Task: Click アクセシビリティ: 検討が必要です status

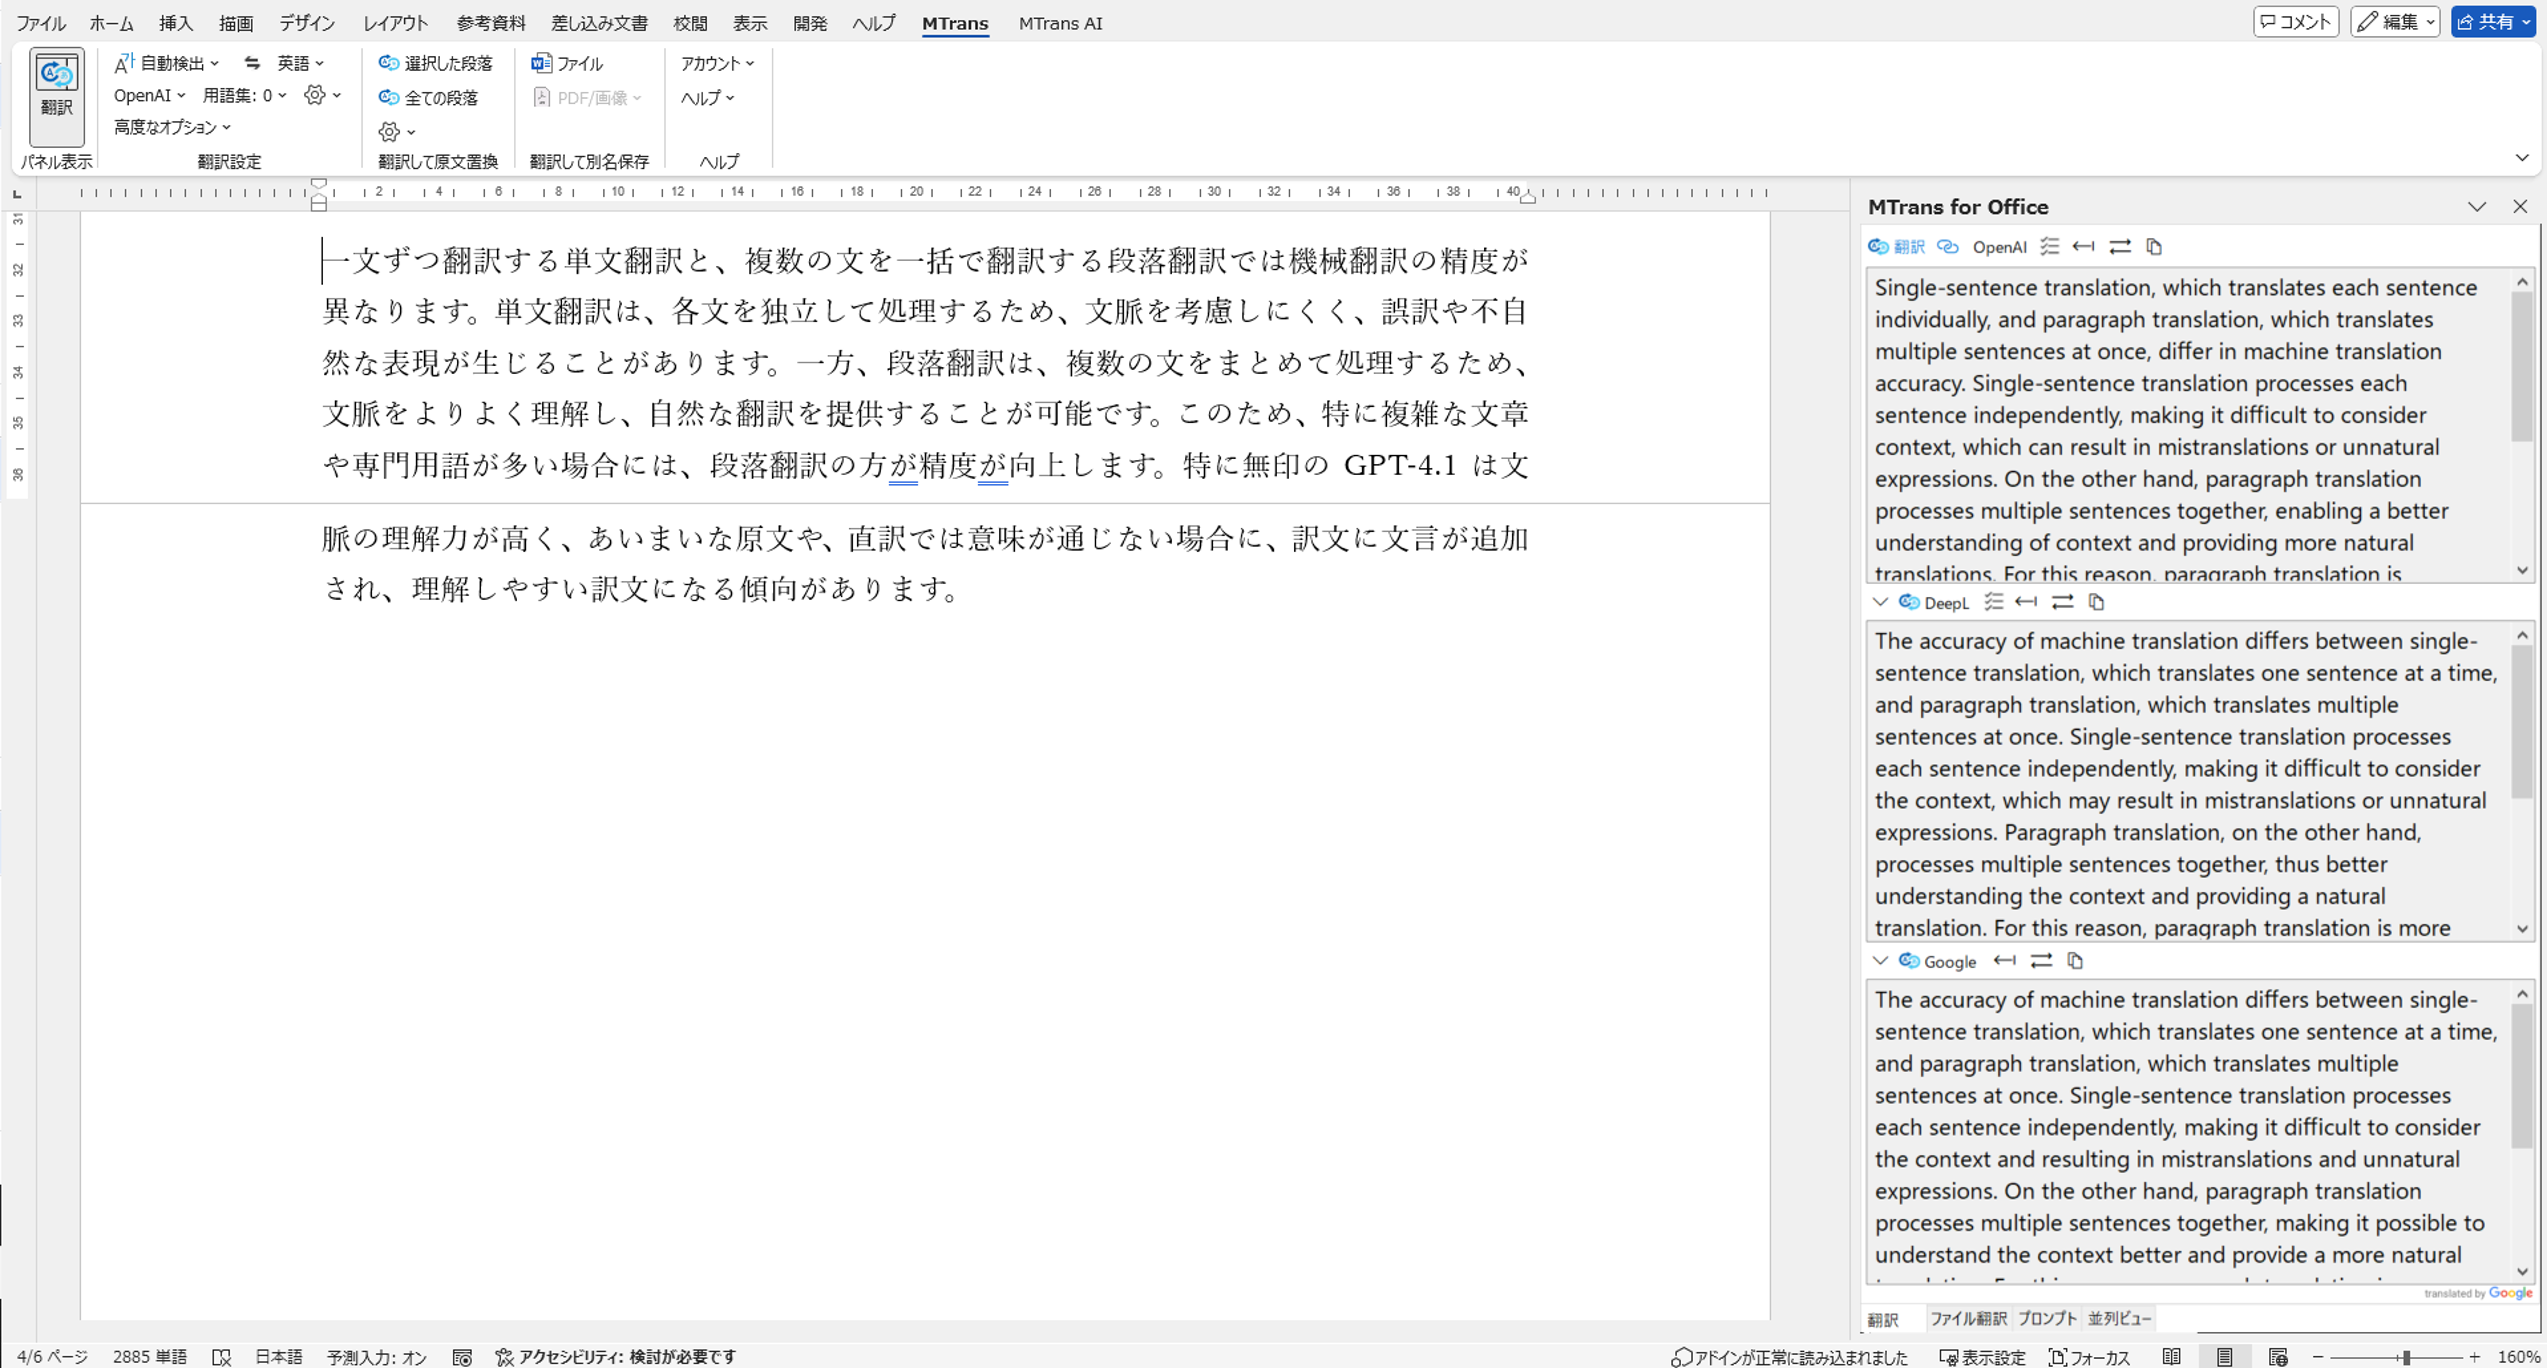Action: coord(616,1357)
